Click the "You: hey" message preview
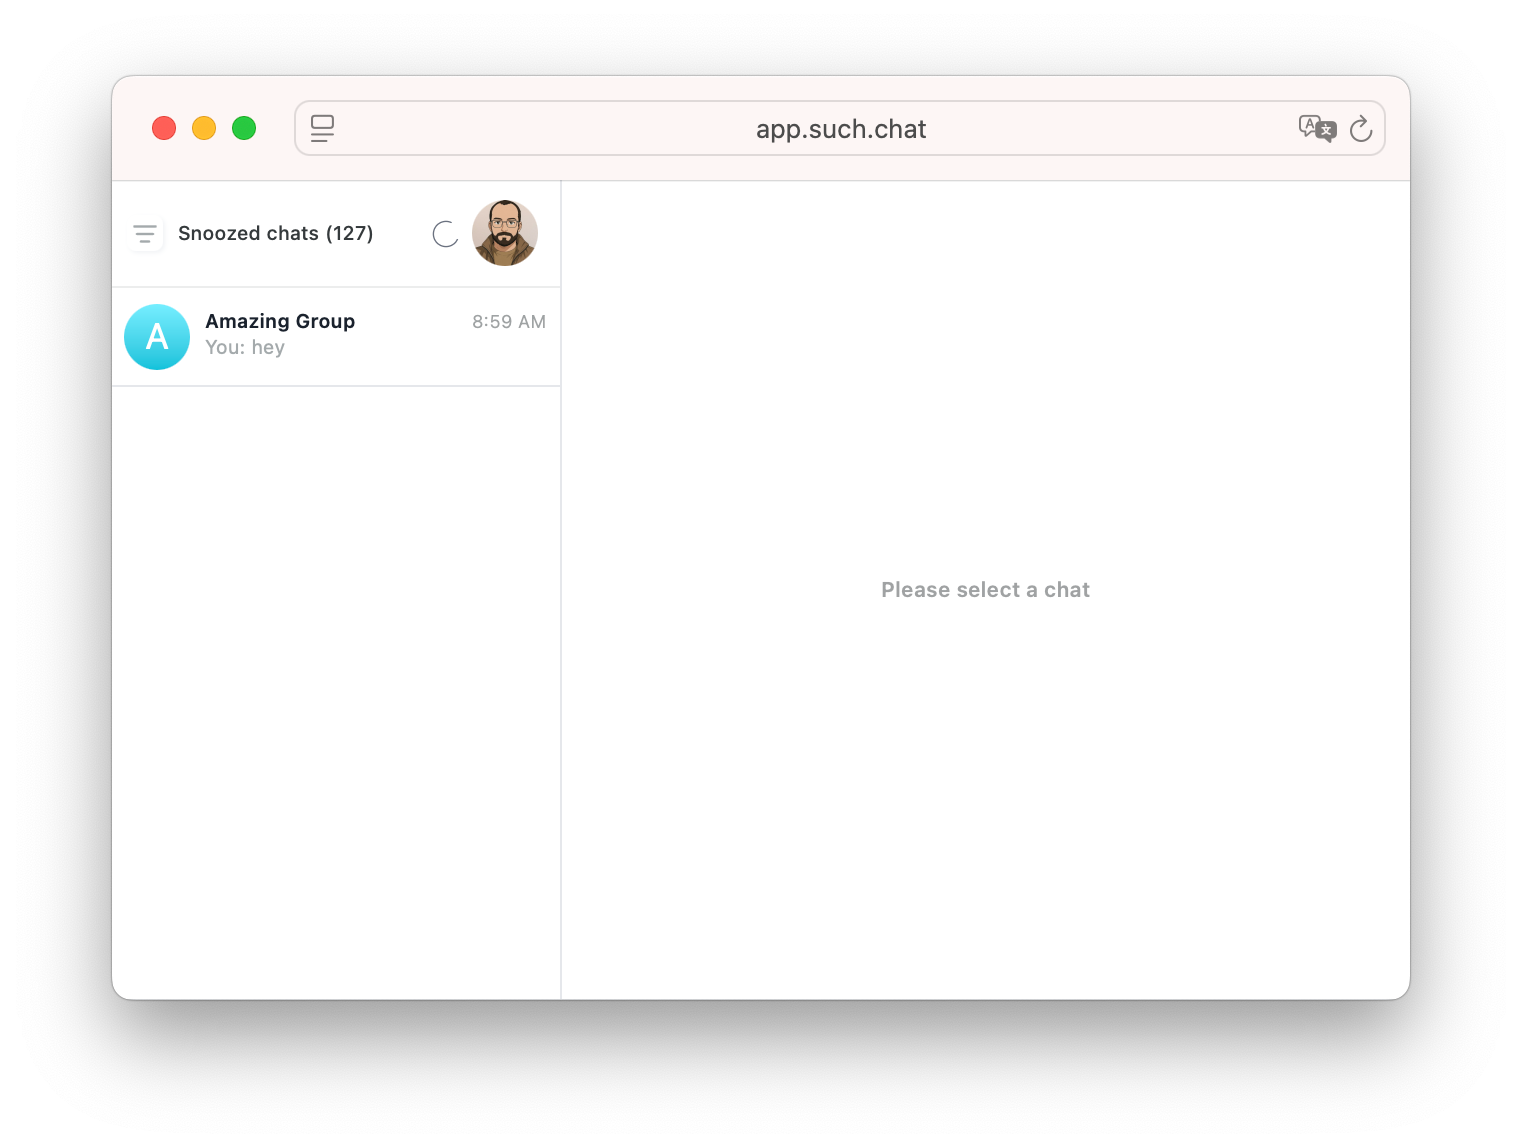1522x1148 pixels. coord(245,347)
